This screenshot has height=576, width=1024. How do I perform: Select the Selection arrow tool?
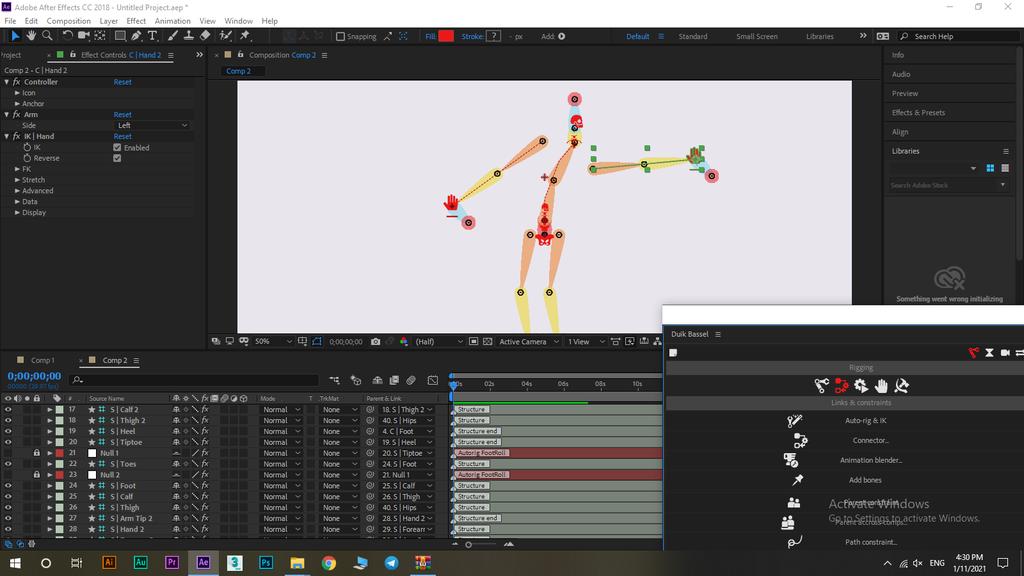pos(15,36)
